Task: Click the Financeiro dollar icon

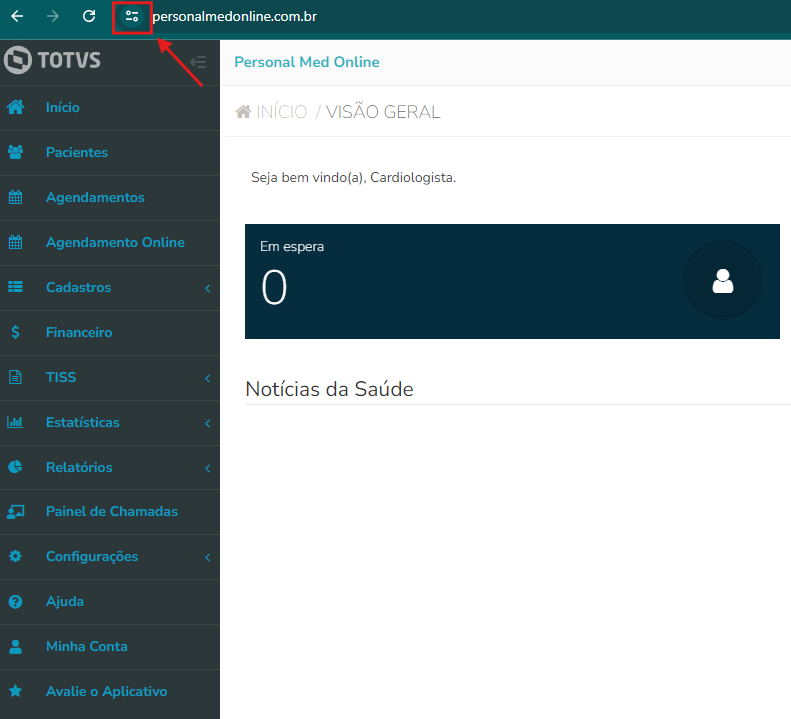Action: click(15, 332)
